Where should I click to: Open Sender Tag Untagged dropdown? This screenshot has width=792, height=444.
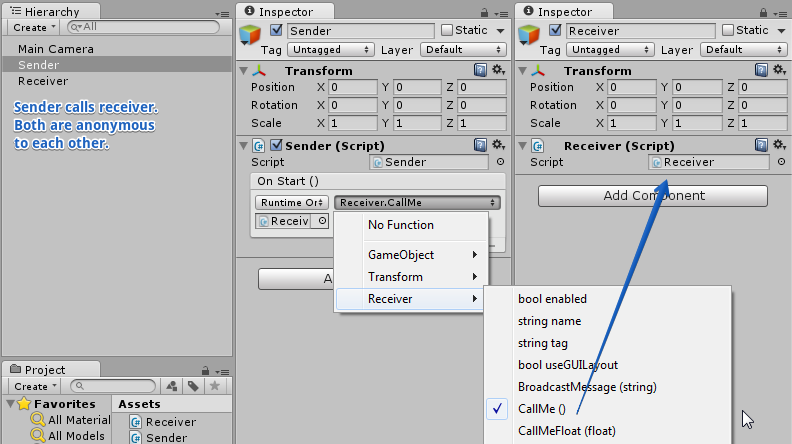tap(330, 50)
